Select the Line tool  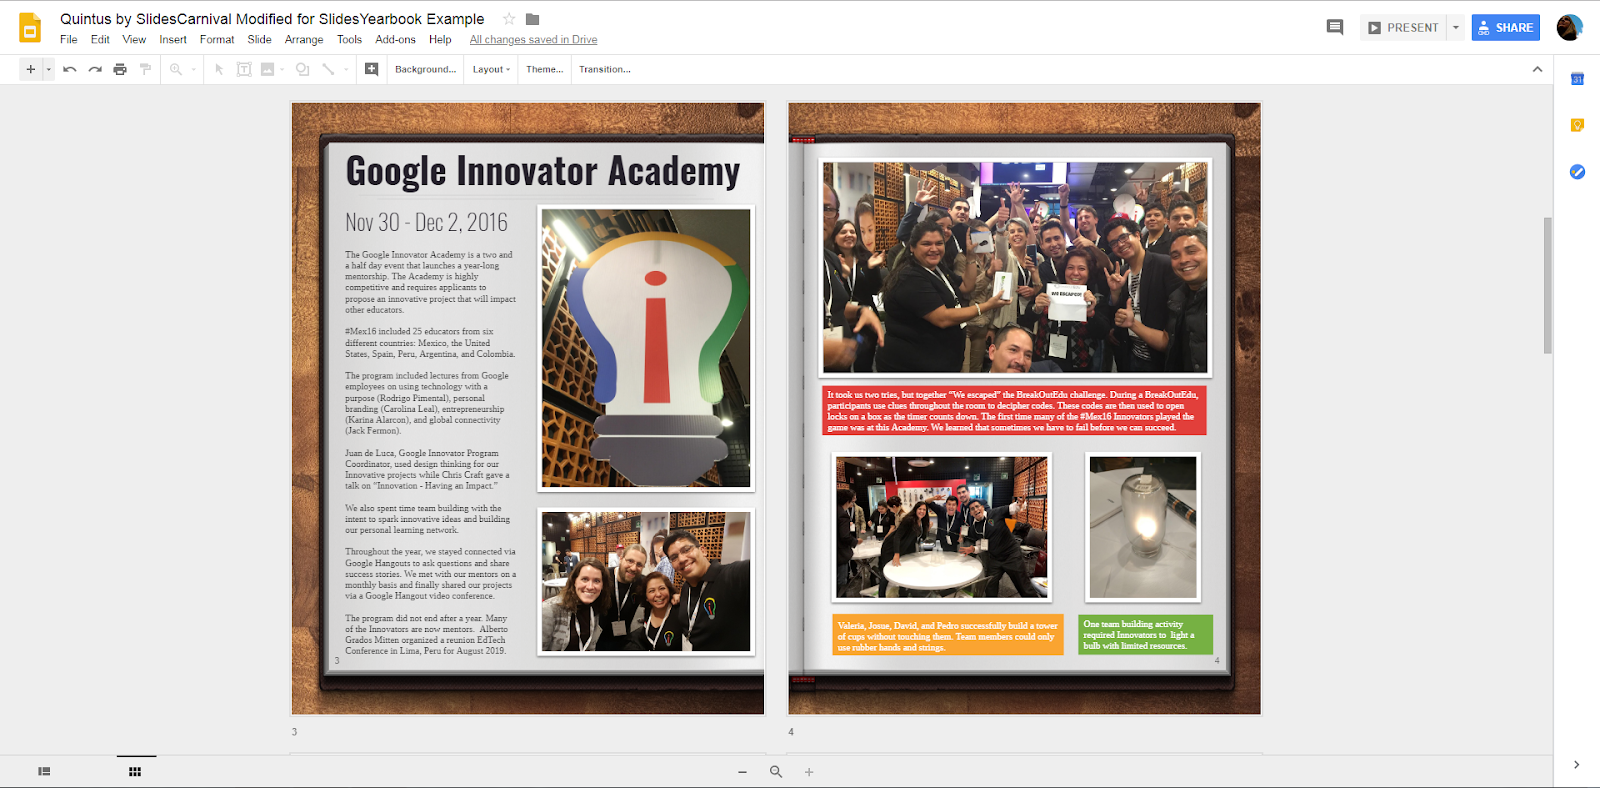coord(328,69)
